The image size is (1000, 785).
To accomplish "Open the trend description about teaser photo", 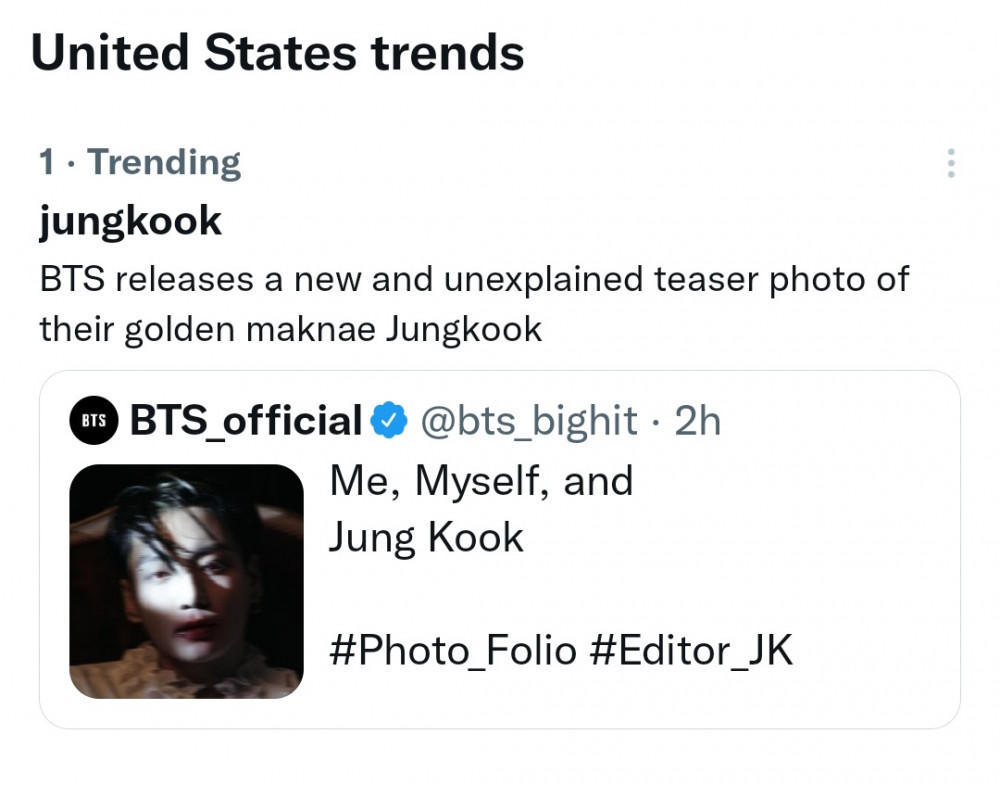I will coord(474,304).
